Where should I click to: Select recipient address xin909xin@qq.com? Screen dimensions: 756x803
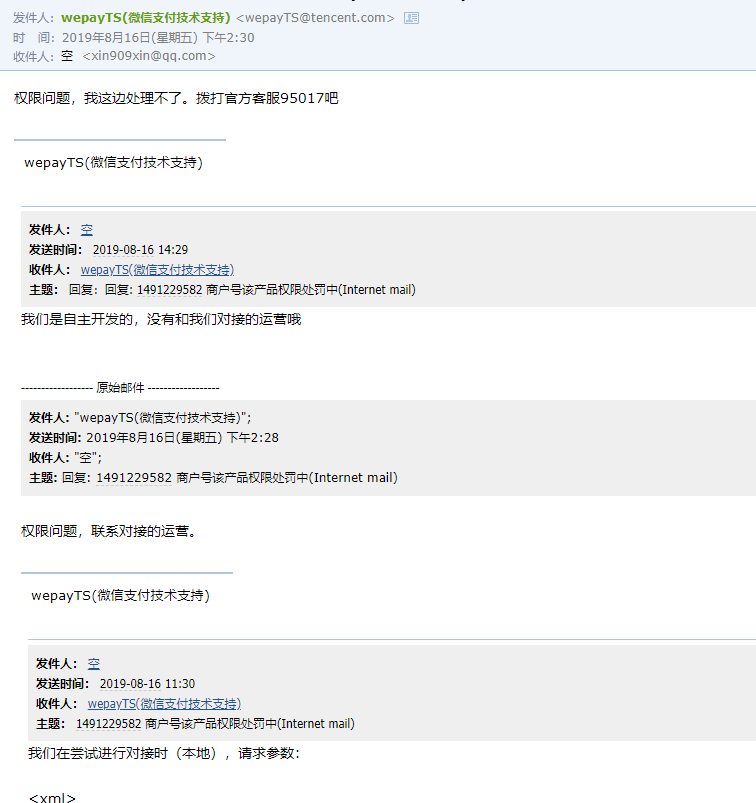[149, 56]
